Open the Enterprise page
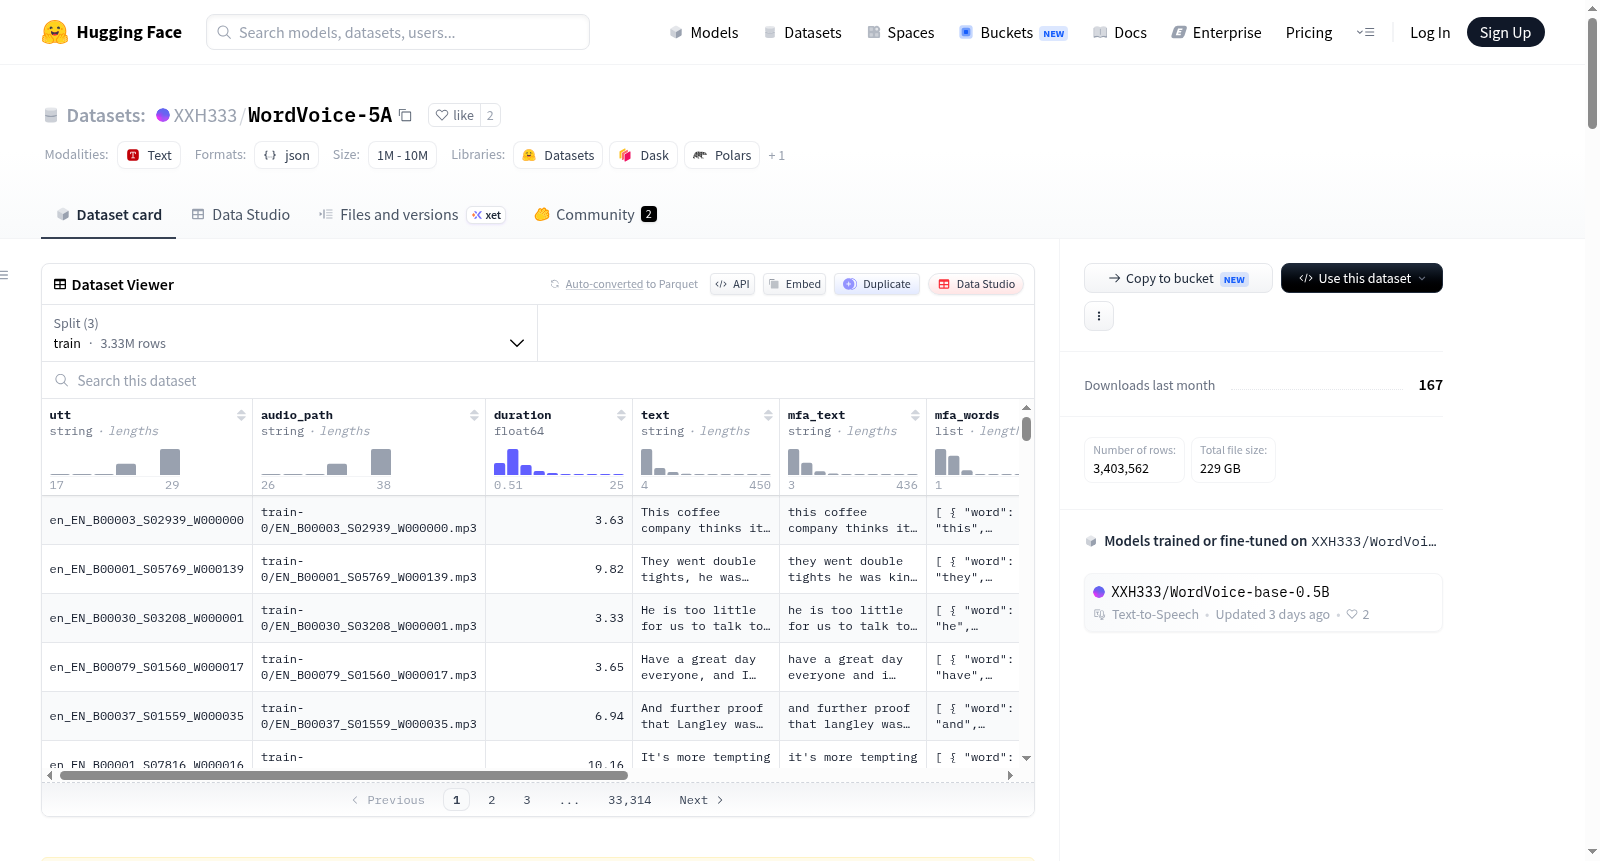 [1216, 32]
